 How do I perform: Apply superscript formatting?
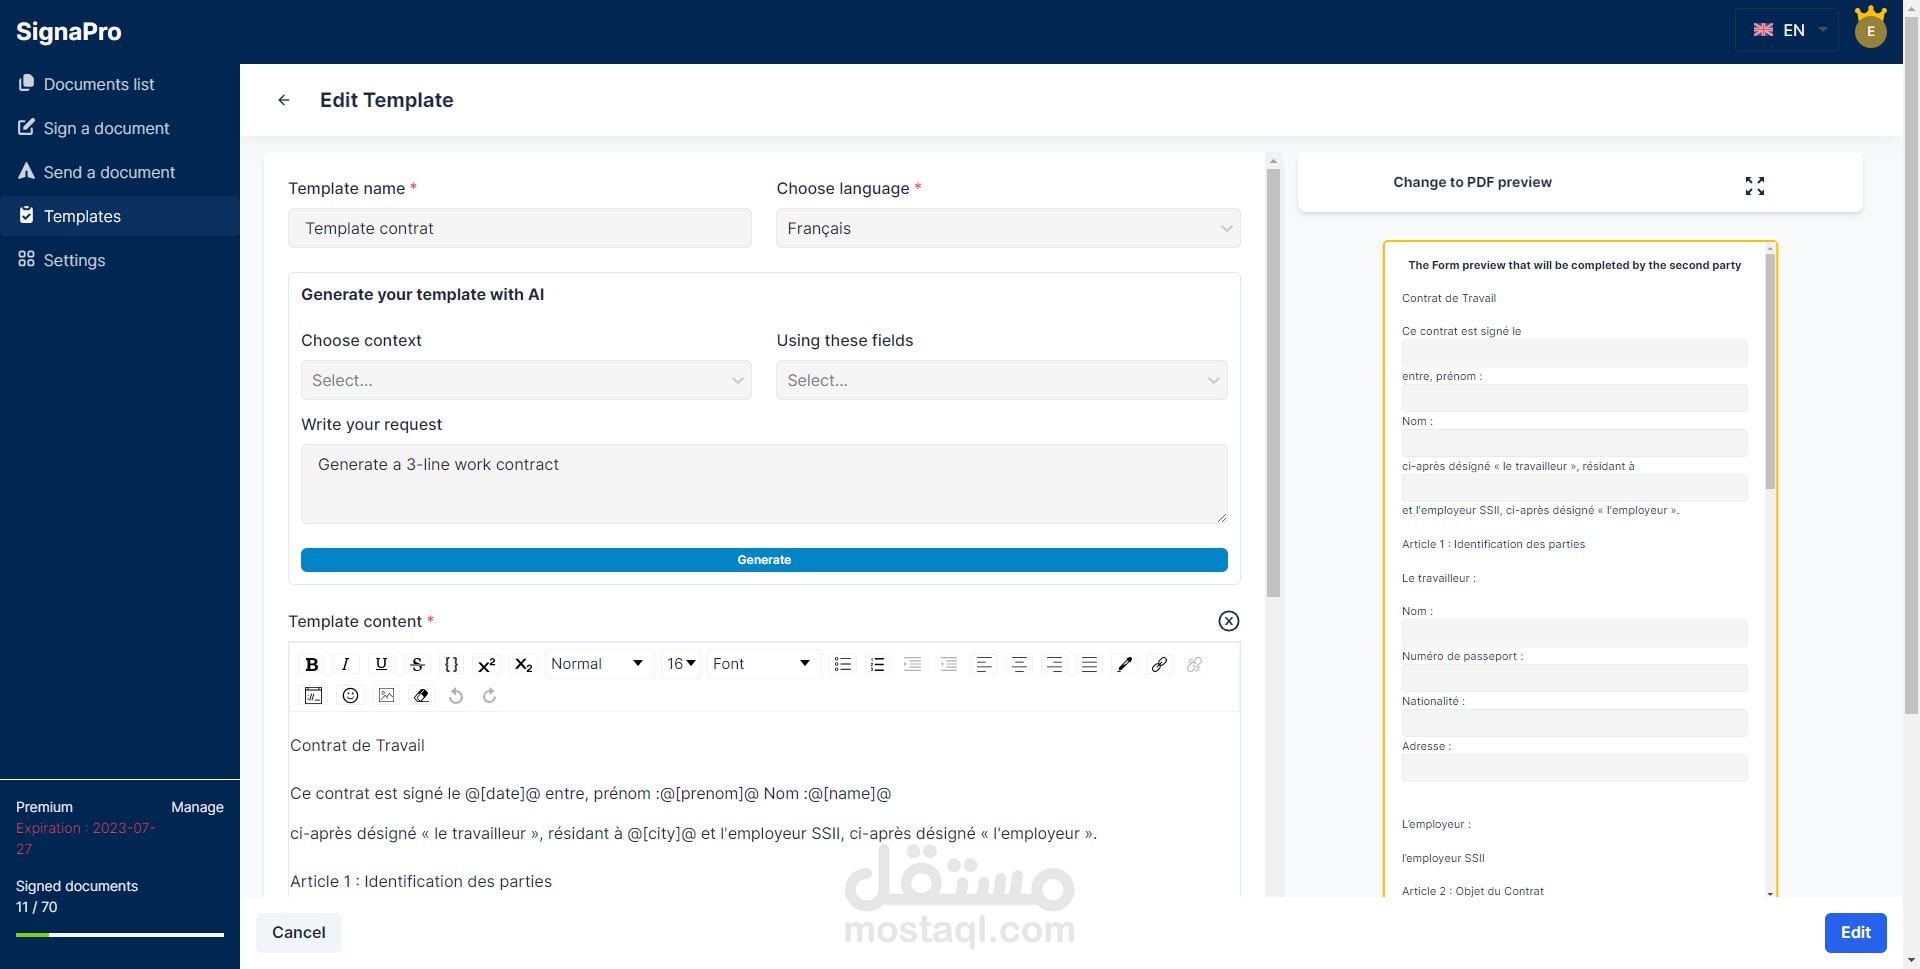[487, 664]
